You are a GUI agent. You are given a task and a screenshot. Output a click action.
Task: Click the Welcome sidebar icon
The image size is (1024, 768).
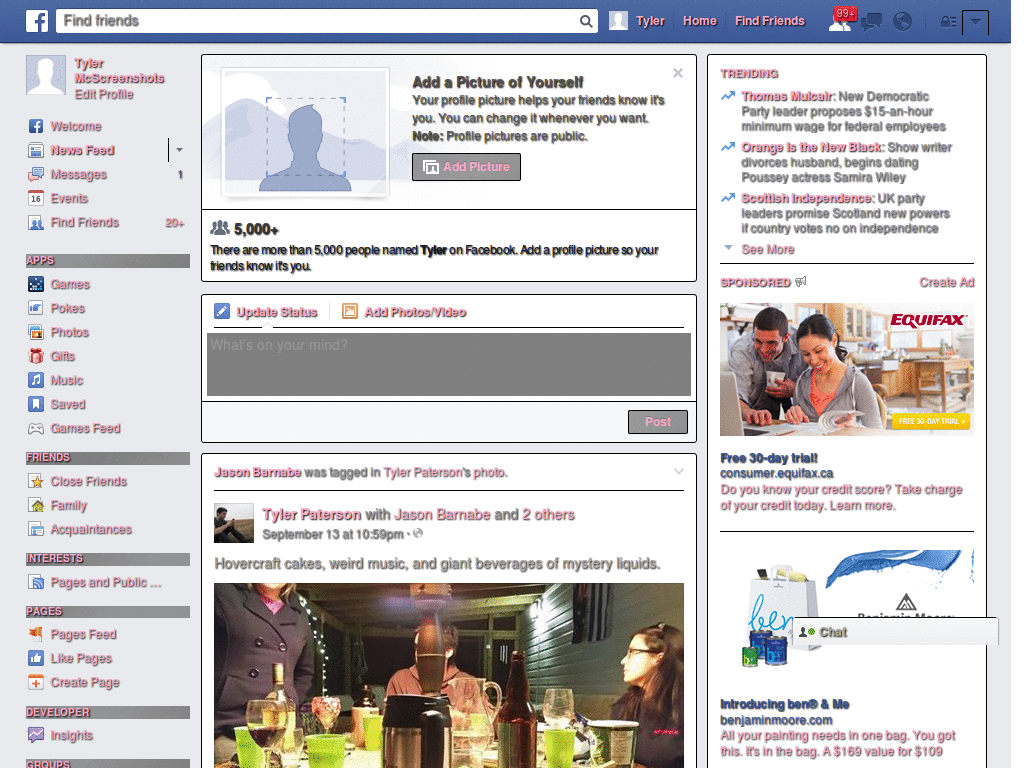pyautogui.click(x=36, y=126)
